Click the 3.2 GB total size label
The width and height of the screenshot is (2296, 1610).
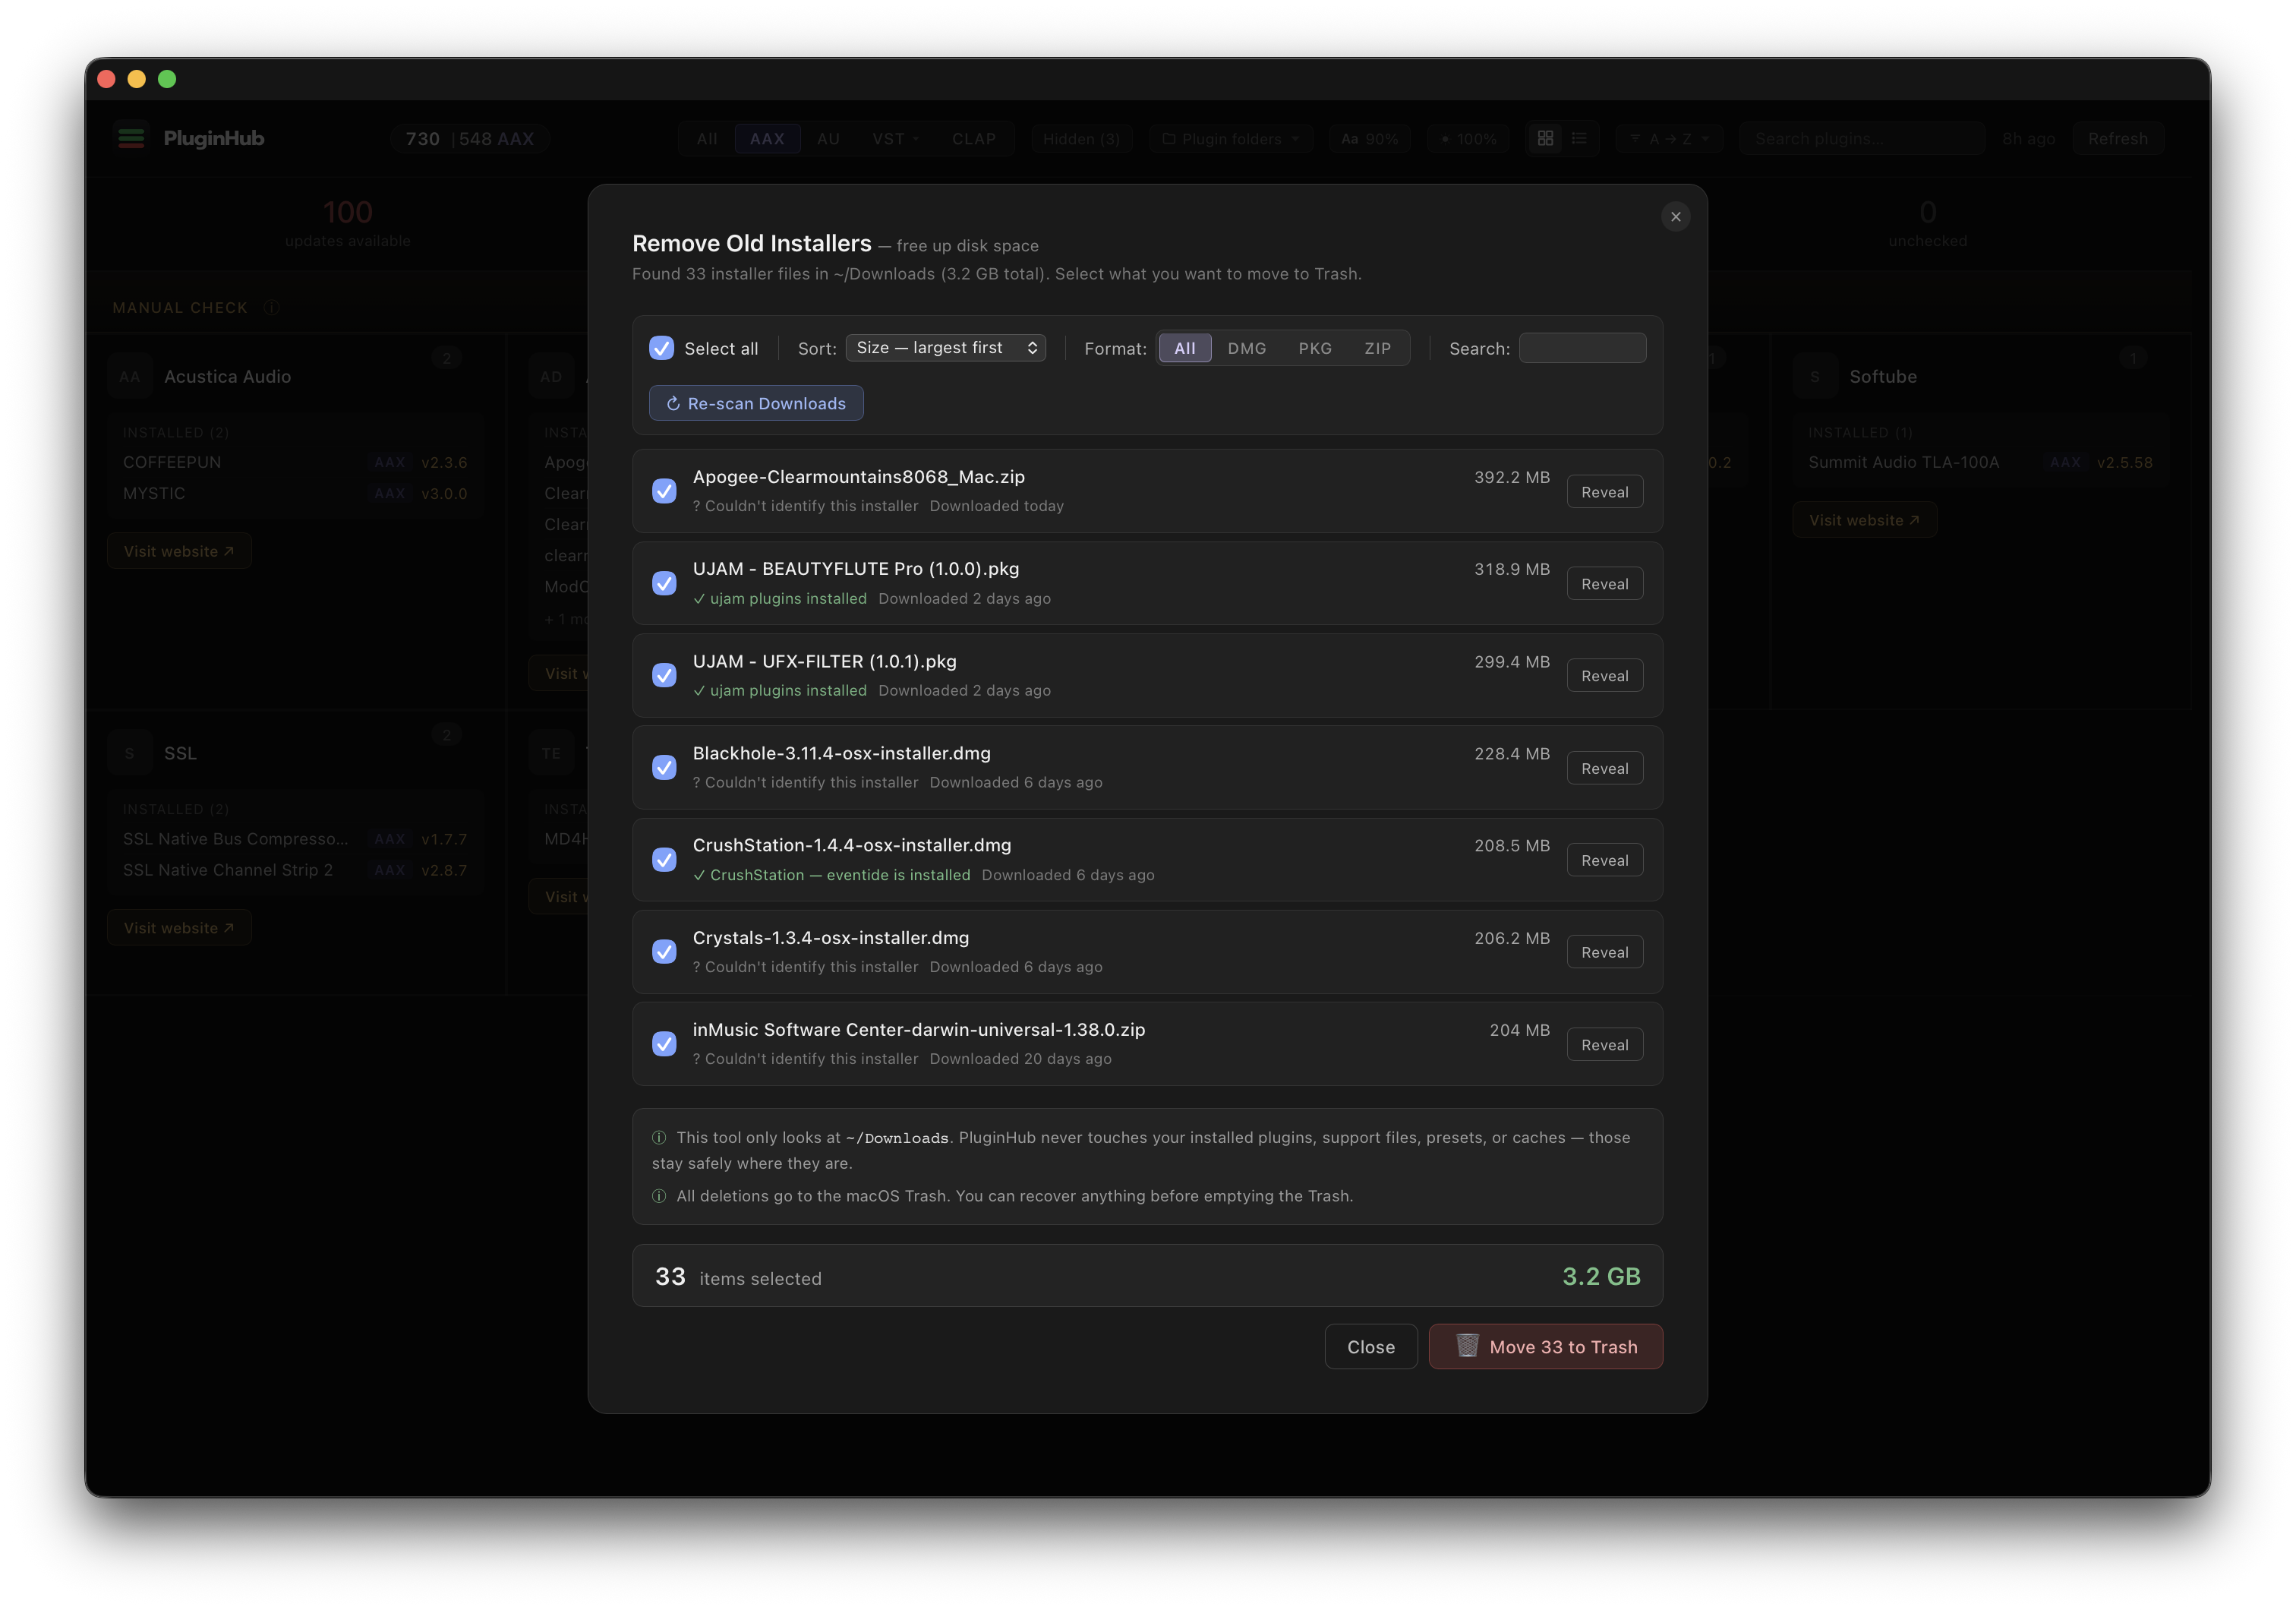[x=1601, y=1276]
